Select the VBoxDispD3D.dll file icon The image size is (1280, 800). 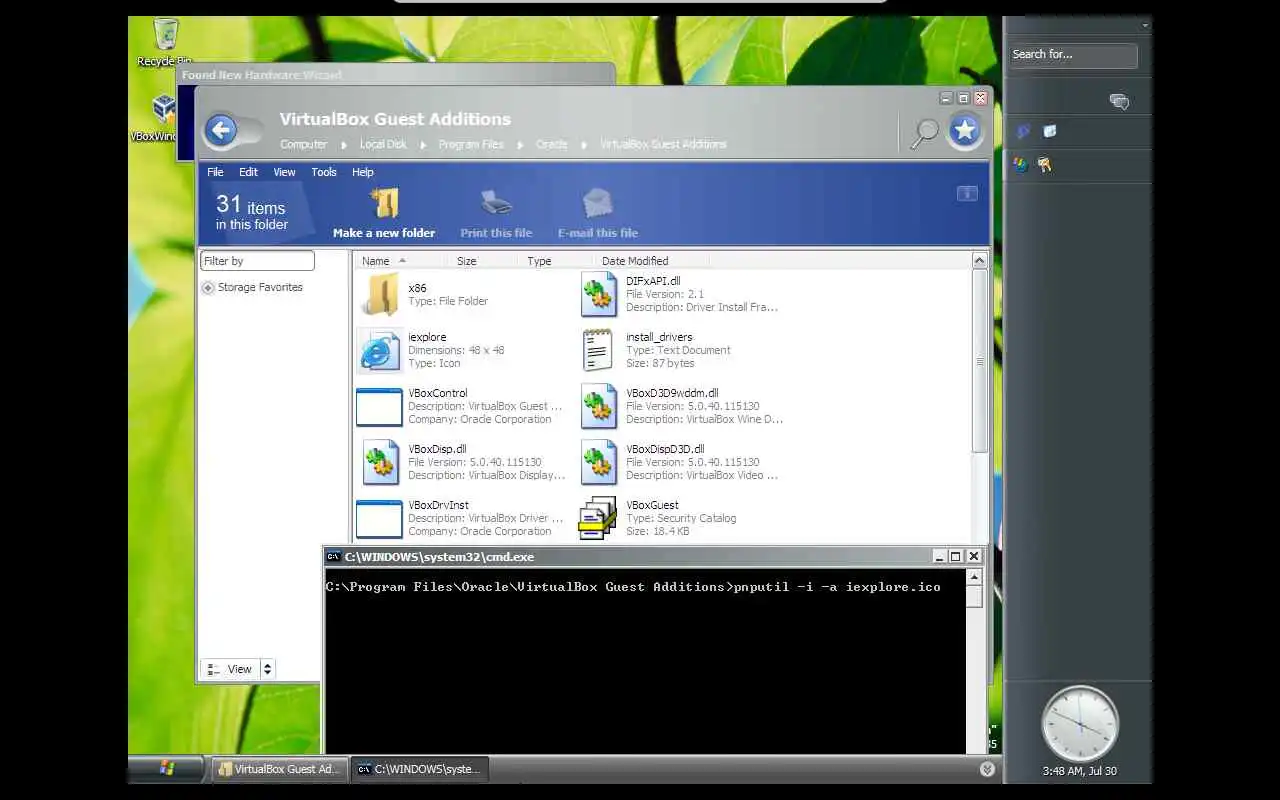click(599, 462)
